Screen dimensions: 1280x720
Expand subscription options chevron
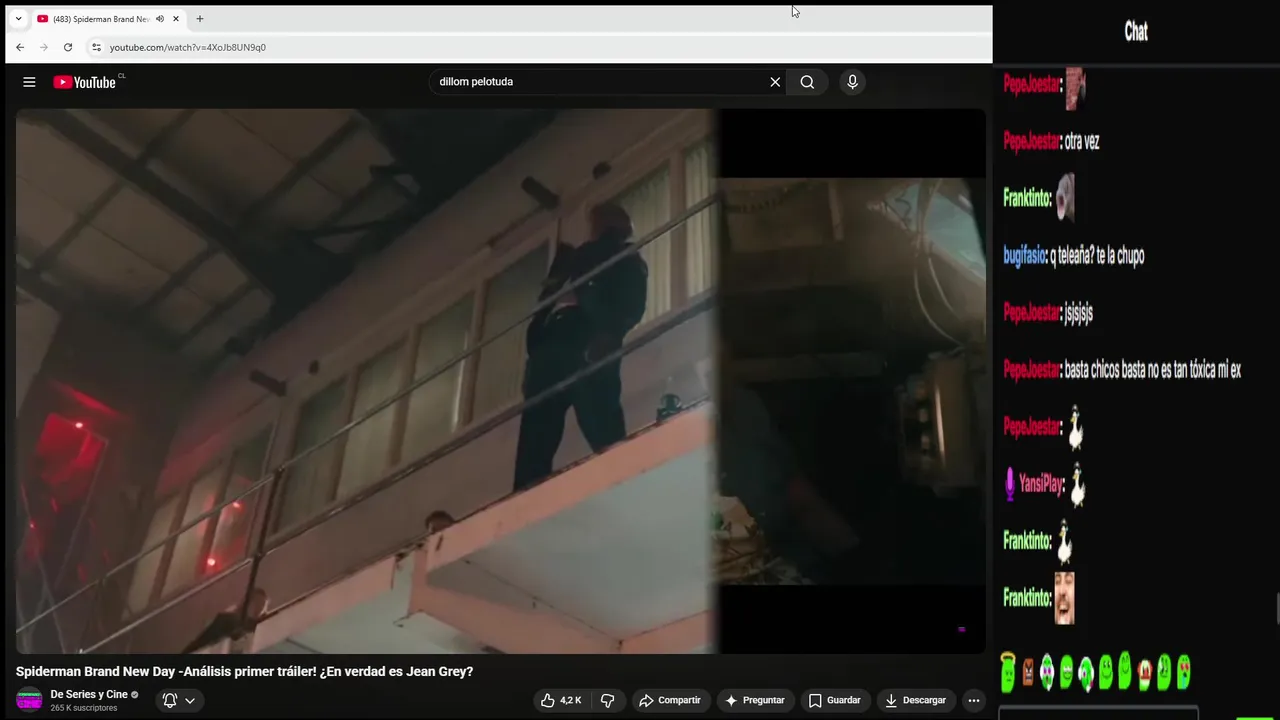pos(189,701)
